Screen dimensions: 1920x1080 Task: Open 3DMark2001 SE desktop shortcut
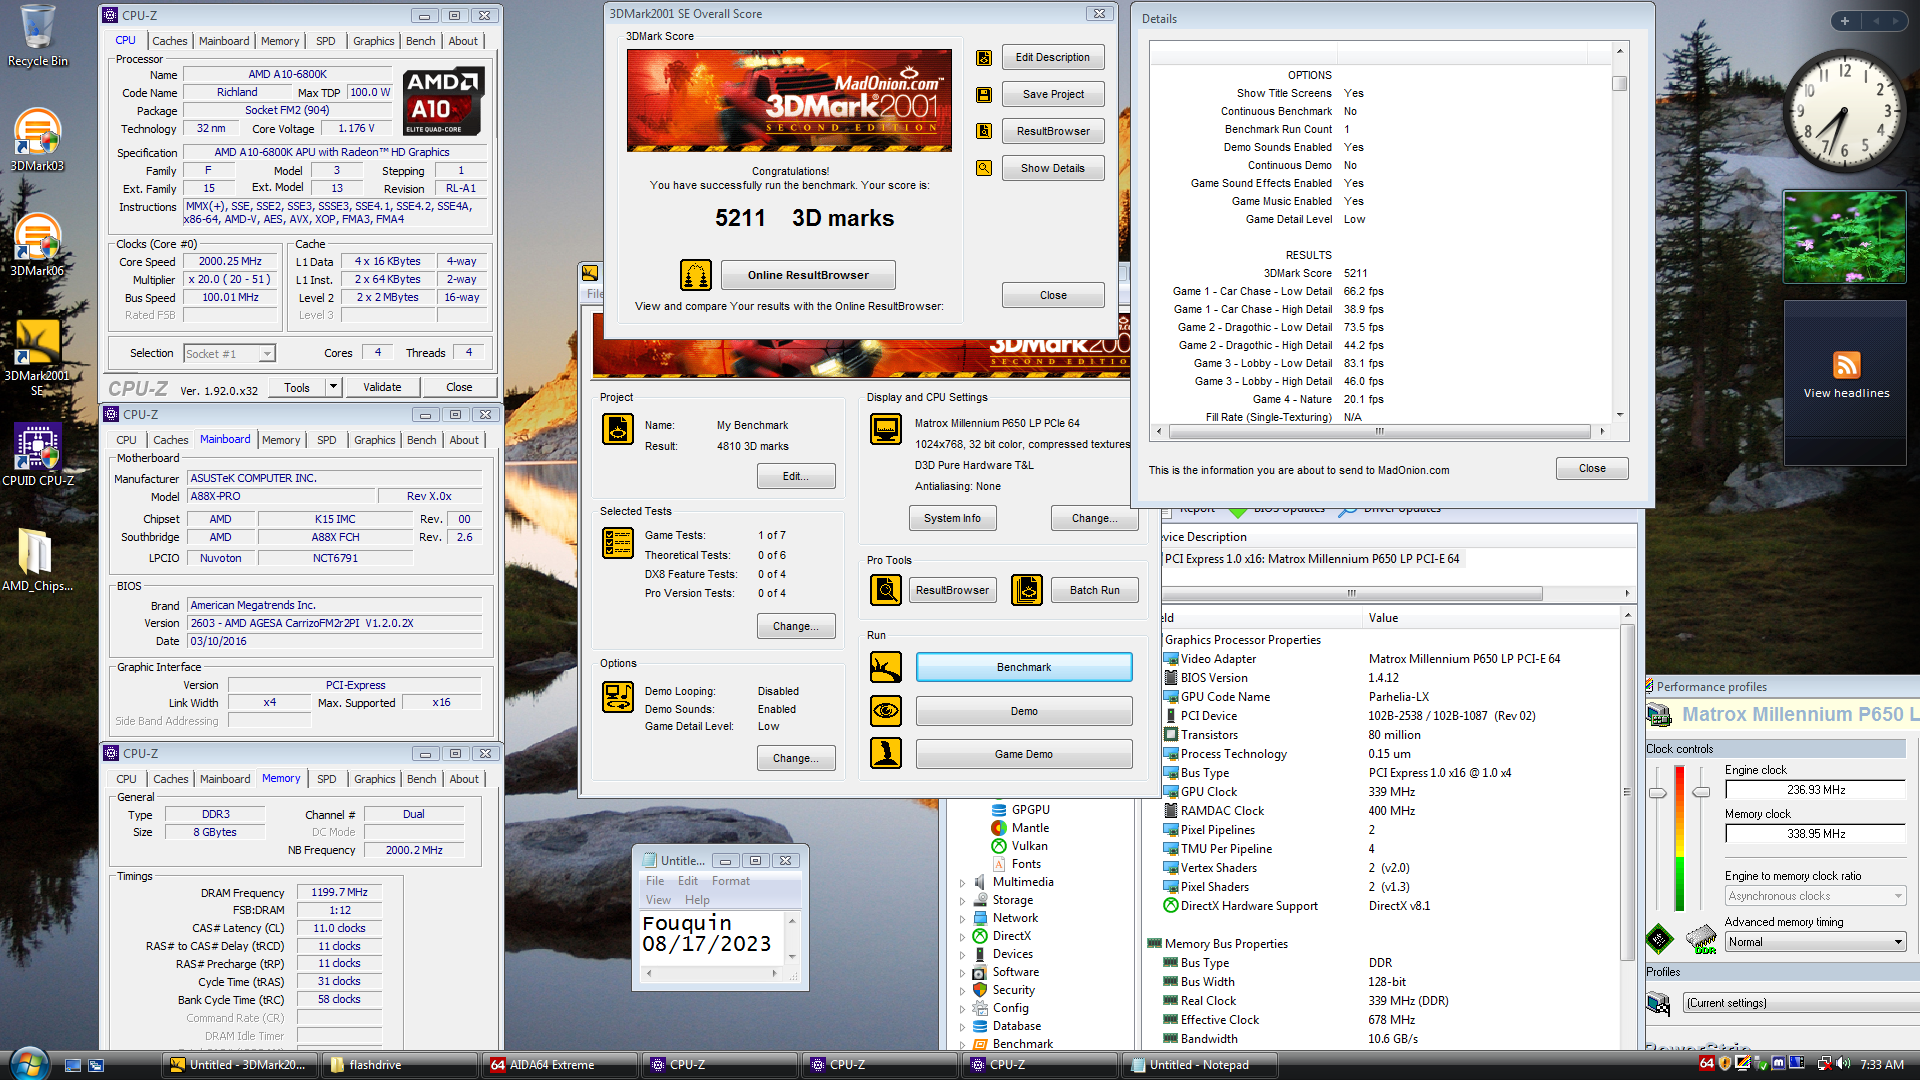tap(37, 357)
